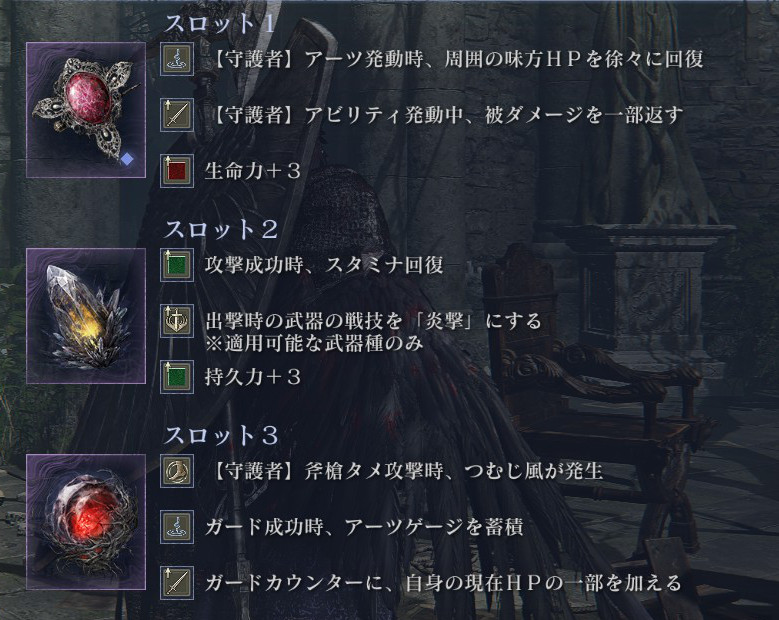
Task: Click the 生命力+3 effect text
Action: (x=253, y=171)
